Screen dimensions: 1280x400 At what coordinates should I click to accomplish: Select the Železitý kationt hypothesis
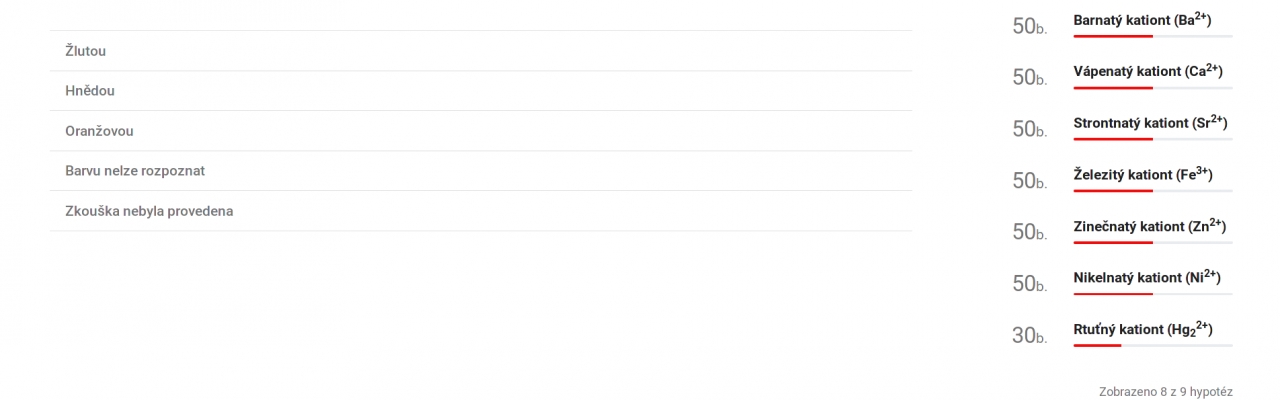[x=1142, y=175]
